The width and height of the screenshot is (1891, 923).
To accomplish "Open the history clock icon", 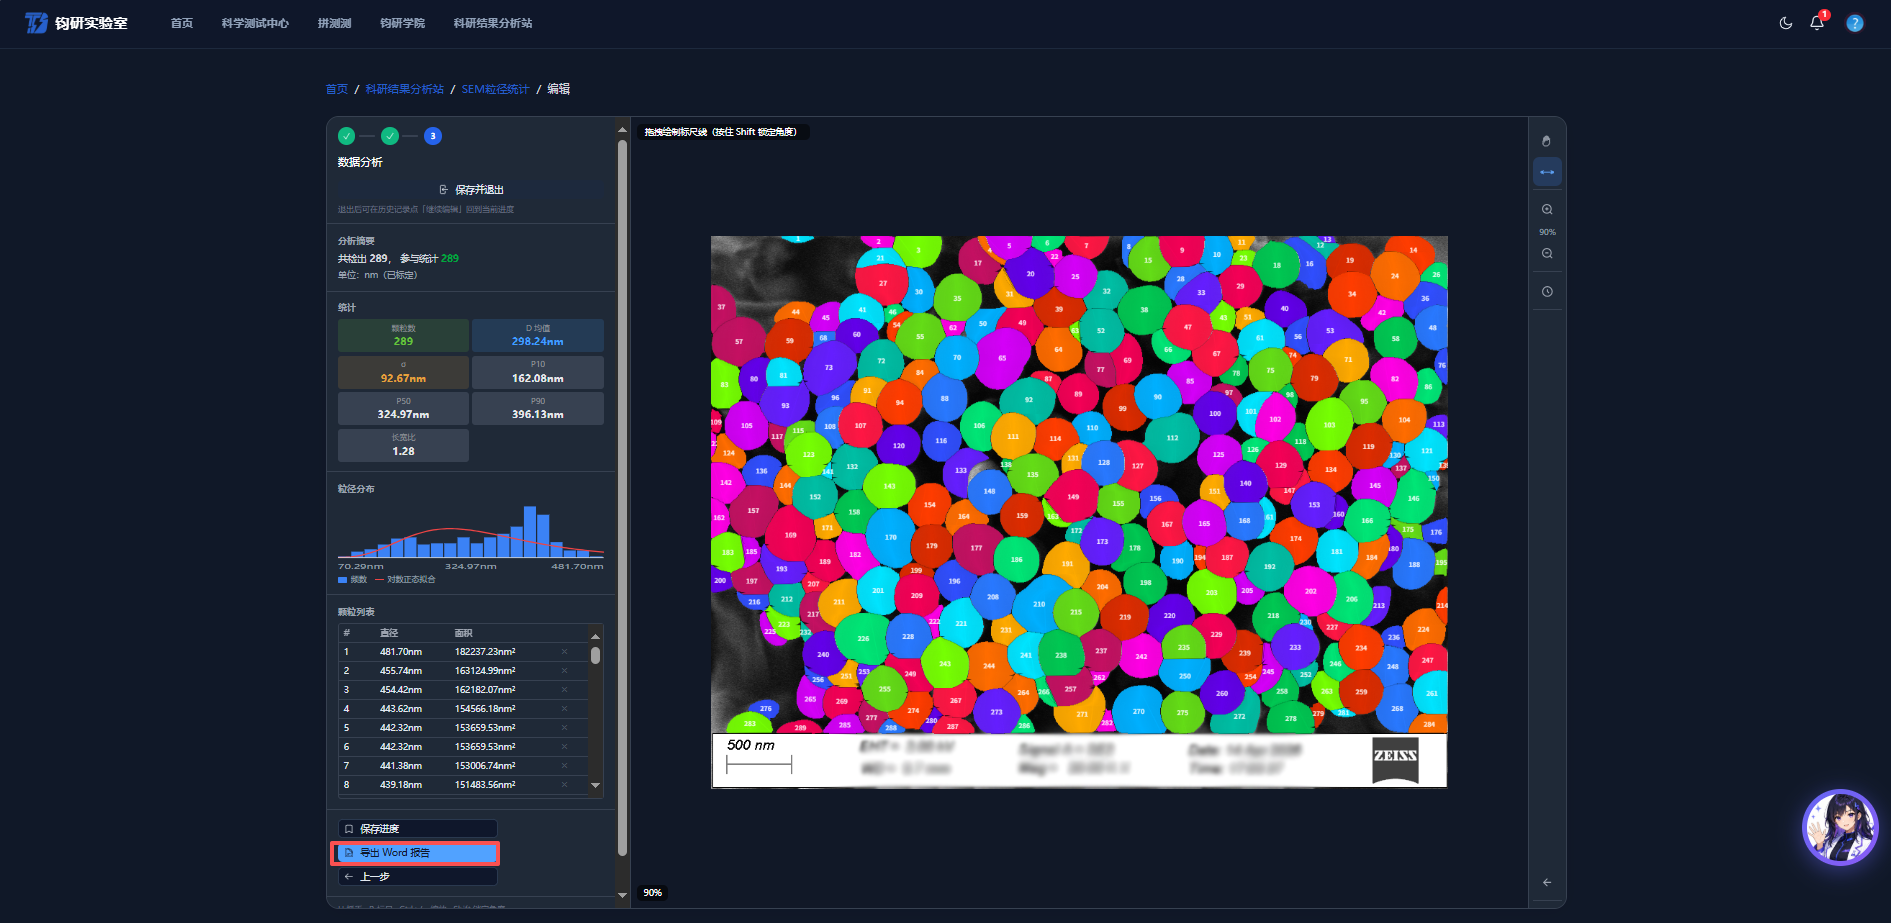I will 1547,292.
